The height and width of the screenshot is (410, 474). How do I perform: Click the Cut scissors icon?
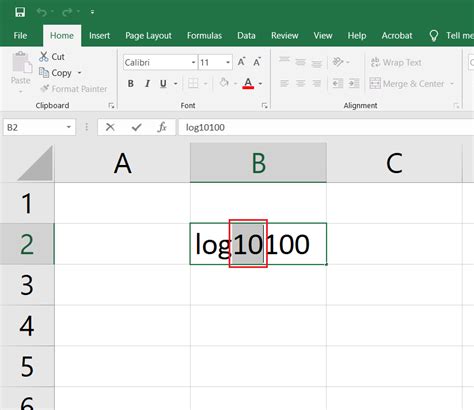tap(44, 57)
